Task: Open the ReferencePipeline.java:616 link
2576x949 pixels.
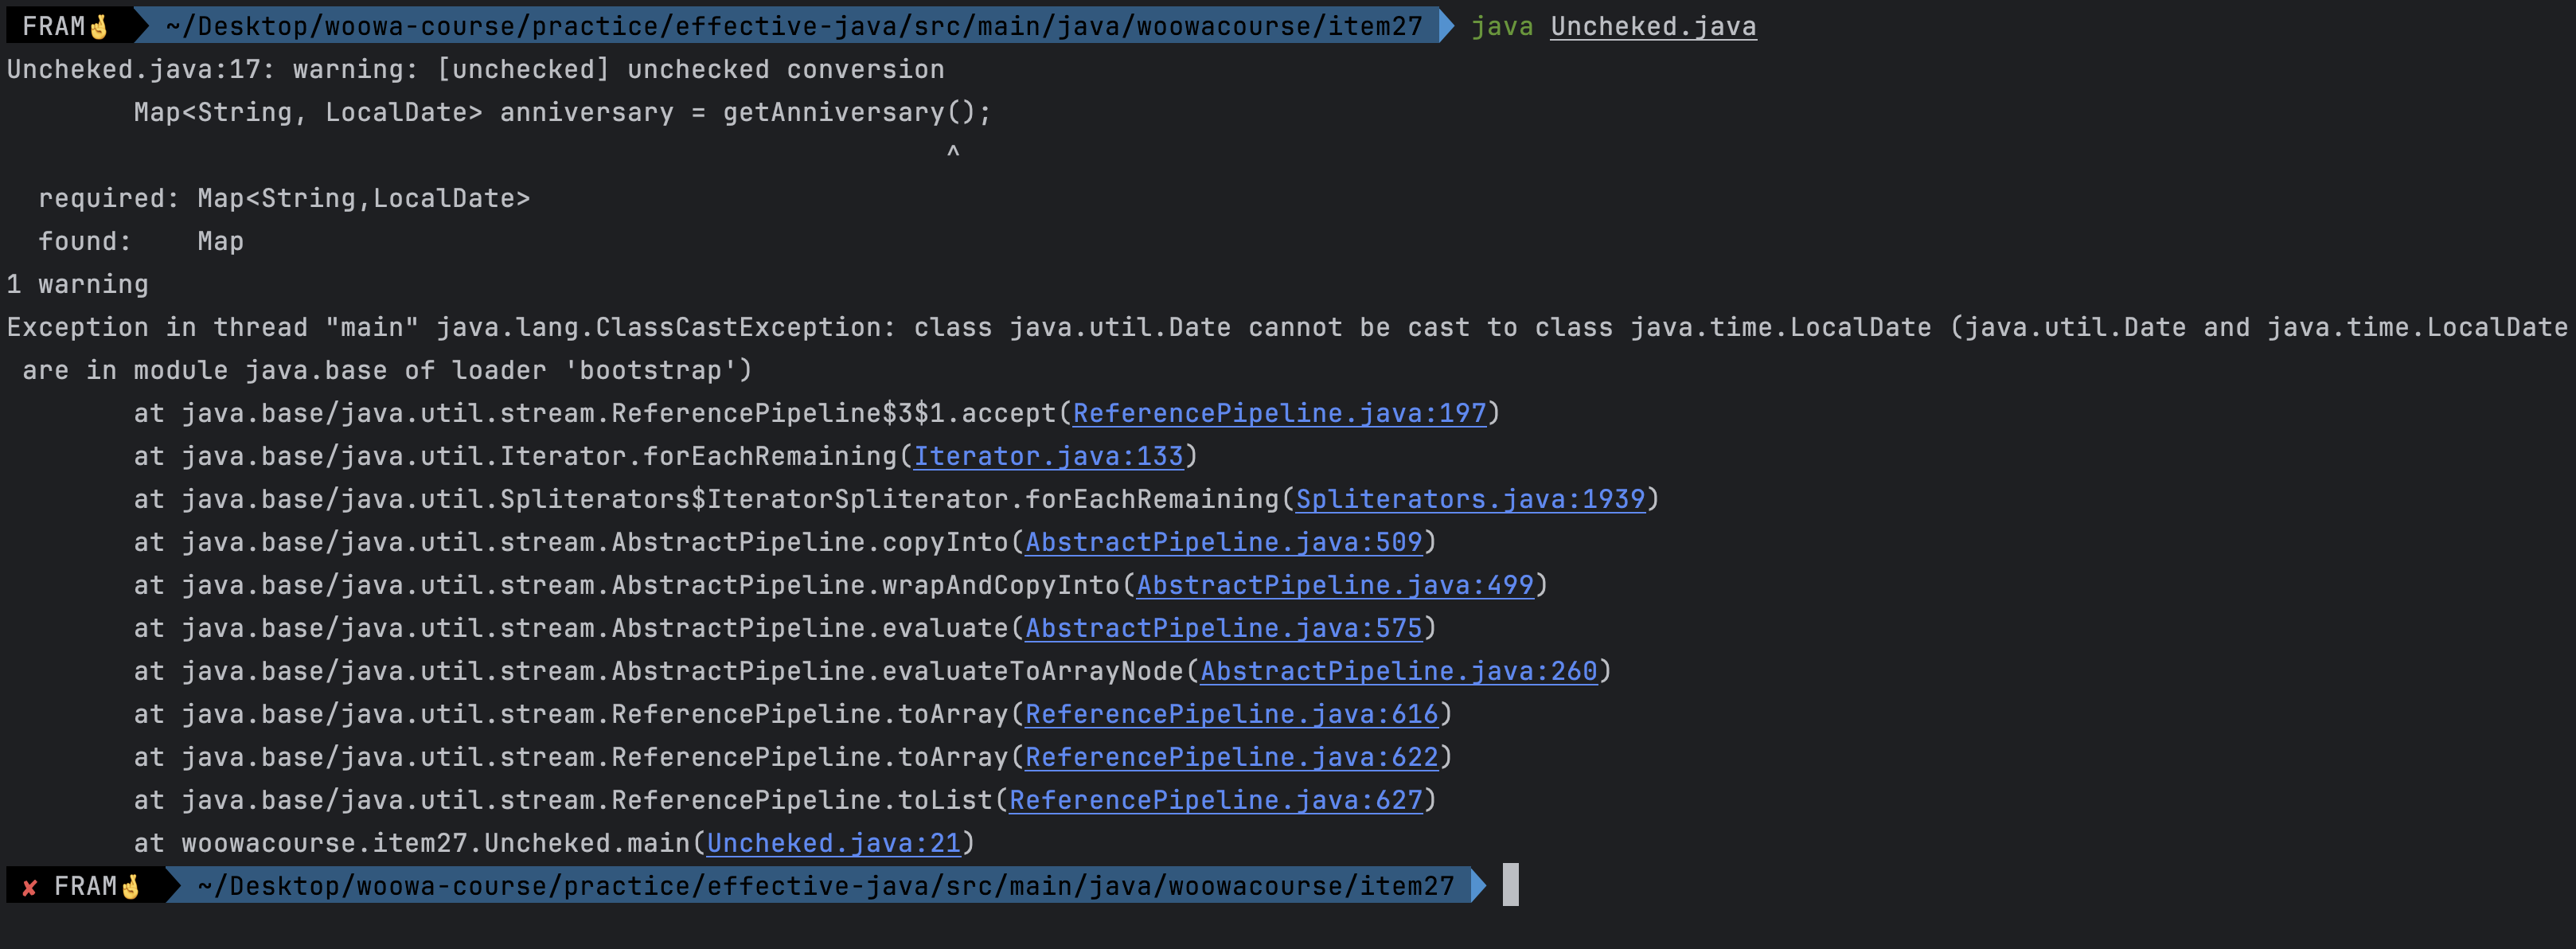Action: (x=1231, y=714)
